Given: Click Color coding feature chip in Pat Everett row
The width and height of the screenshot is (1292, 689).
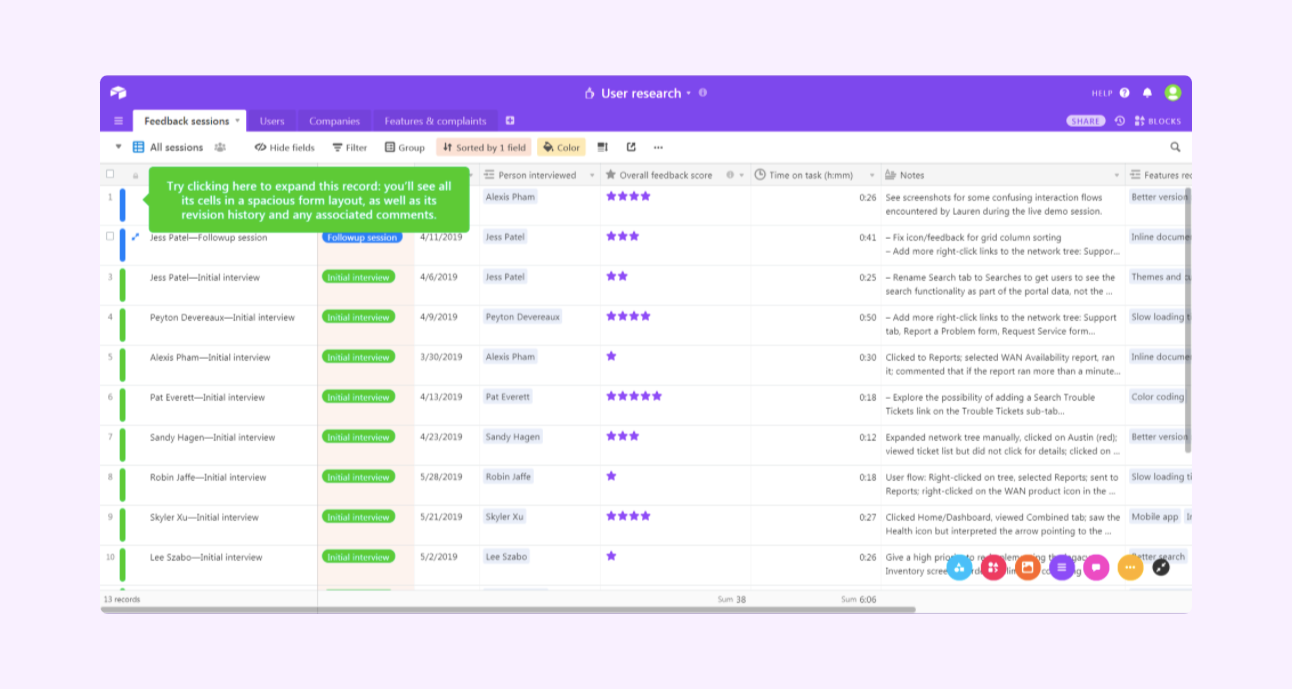Looking at the screenshot, I should coord(1157,397).
